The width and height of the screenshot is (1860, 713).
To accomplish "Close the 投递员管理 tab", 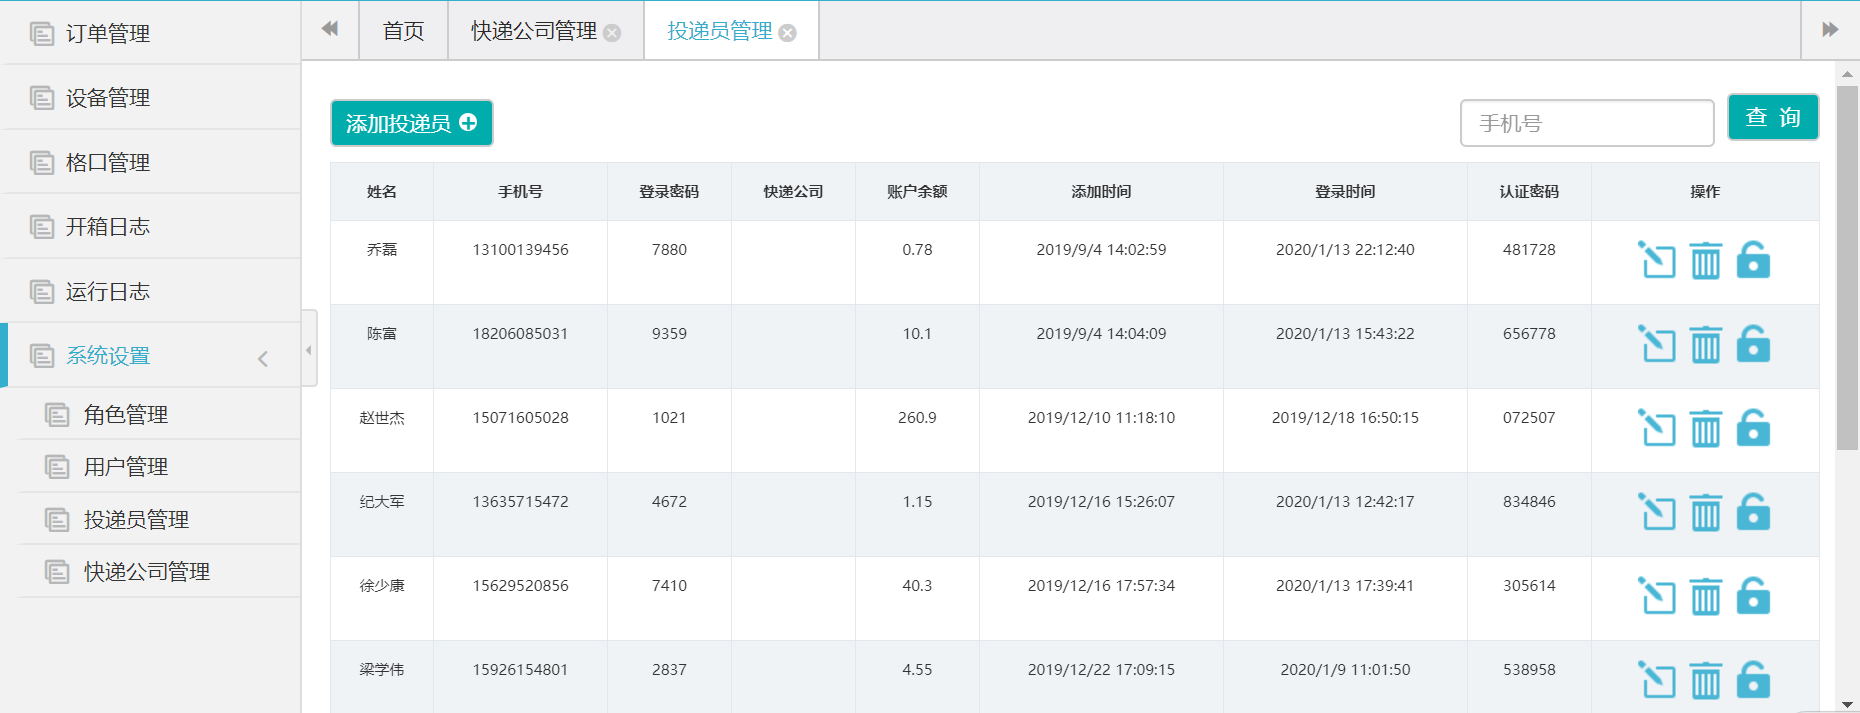I will point(788,33).
